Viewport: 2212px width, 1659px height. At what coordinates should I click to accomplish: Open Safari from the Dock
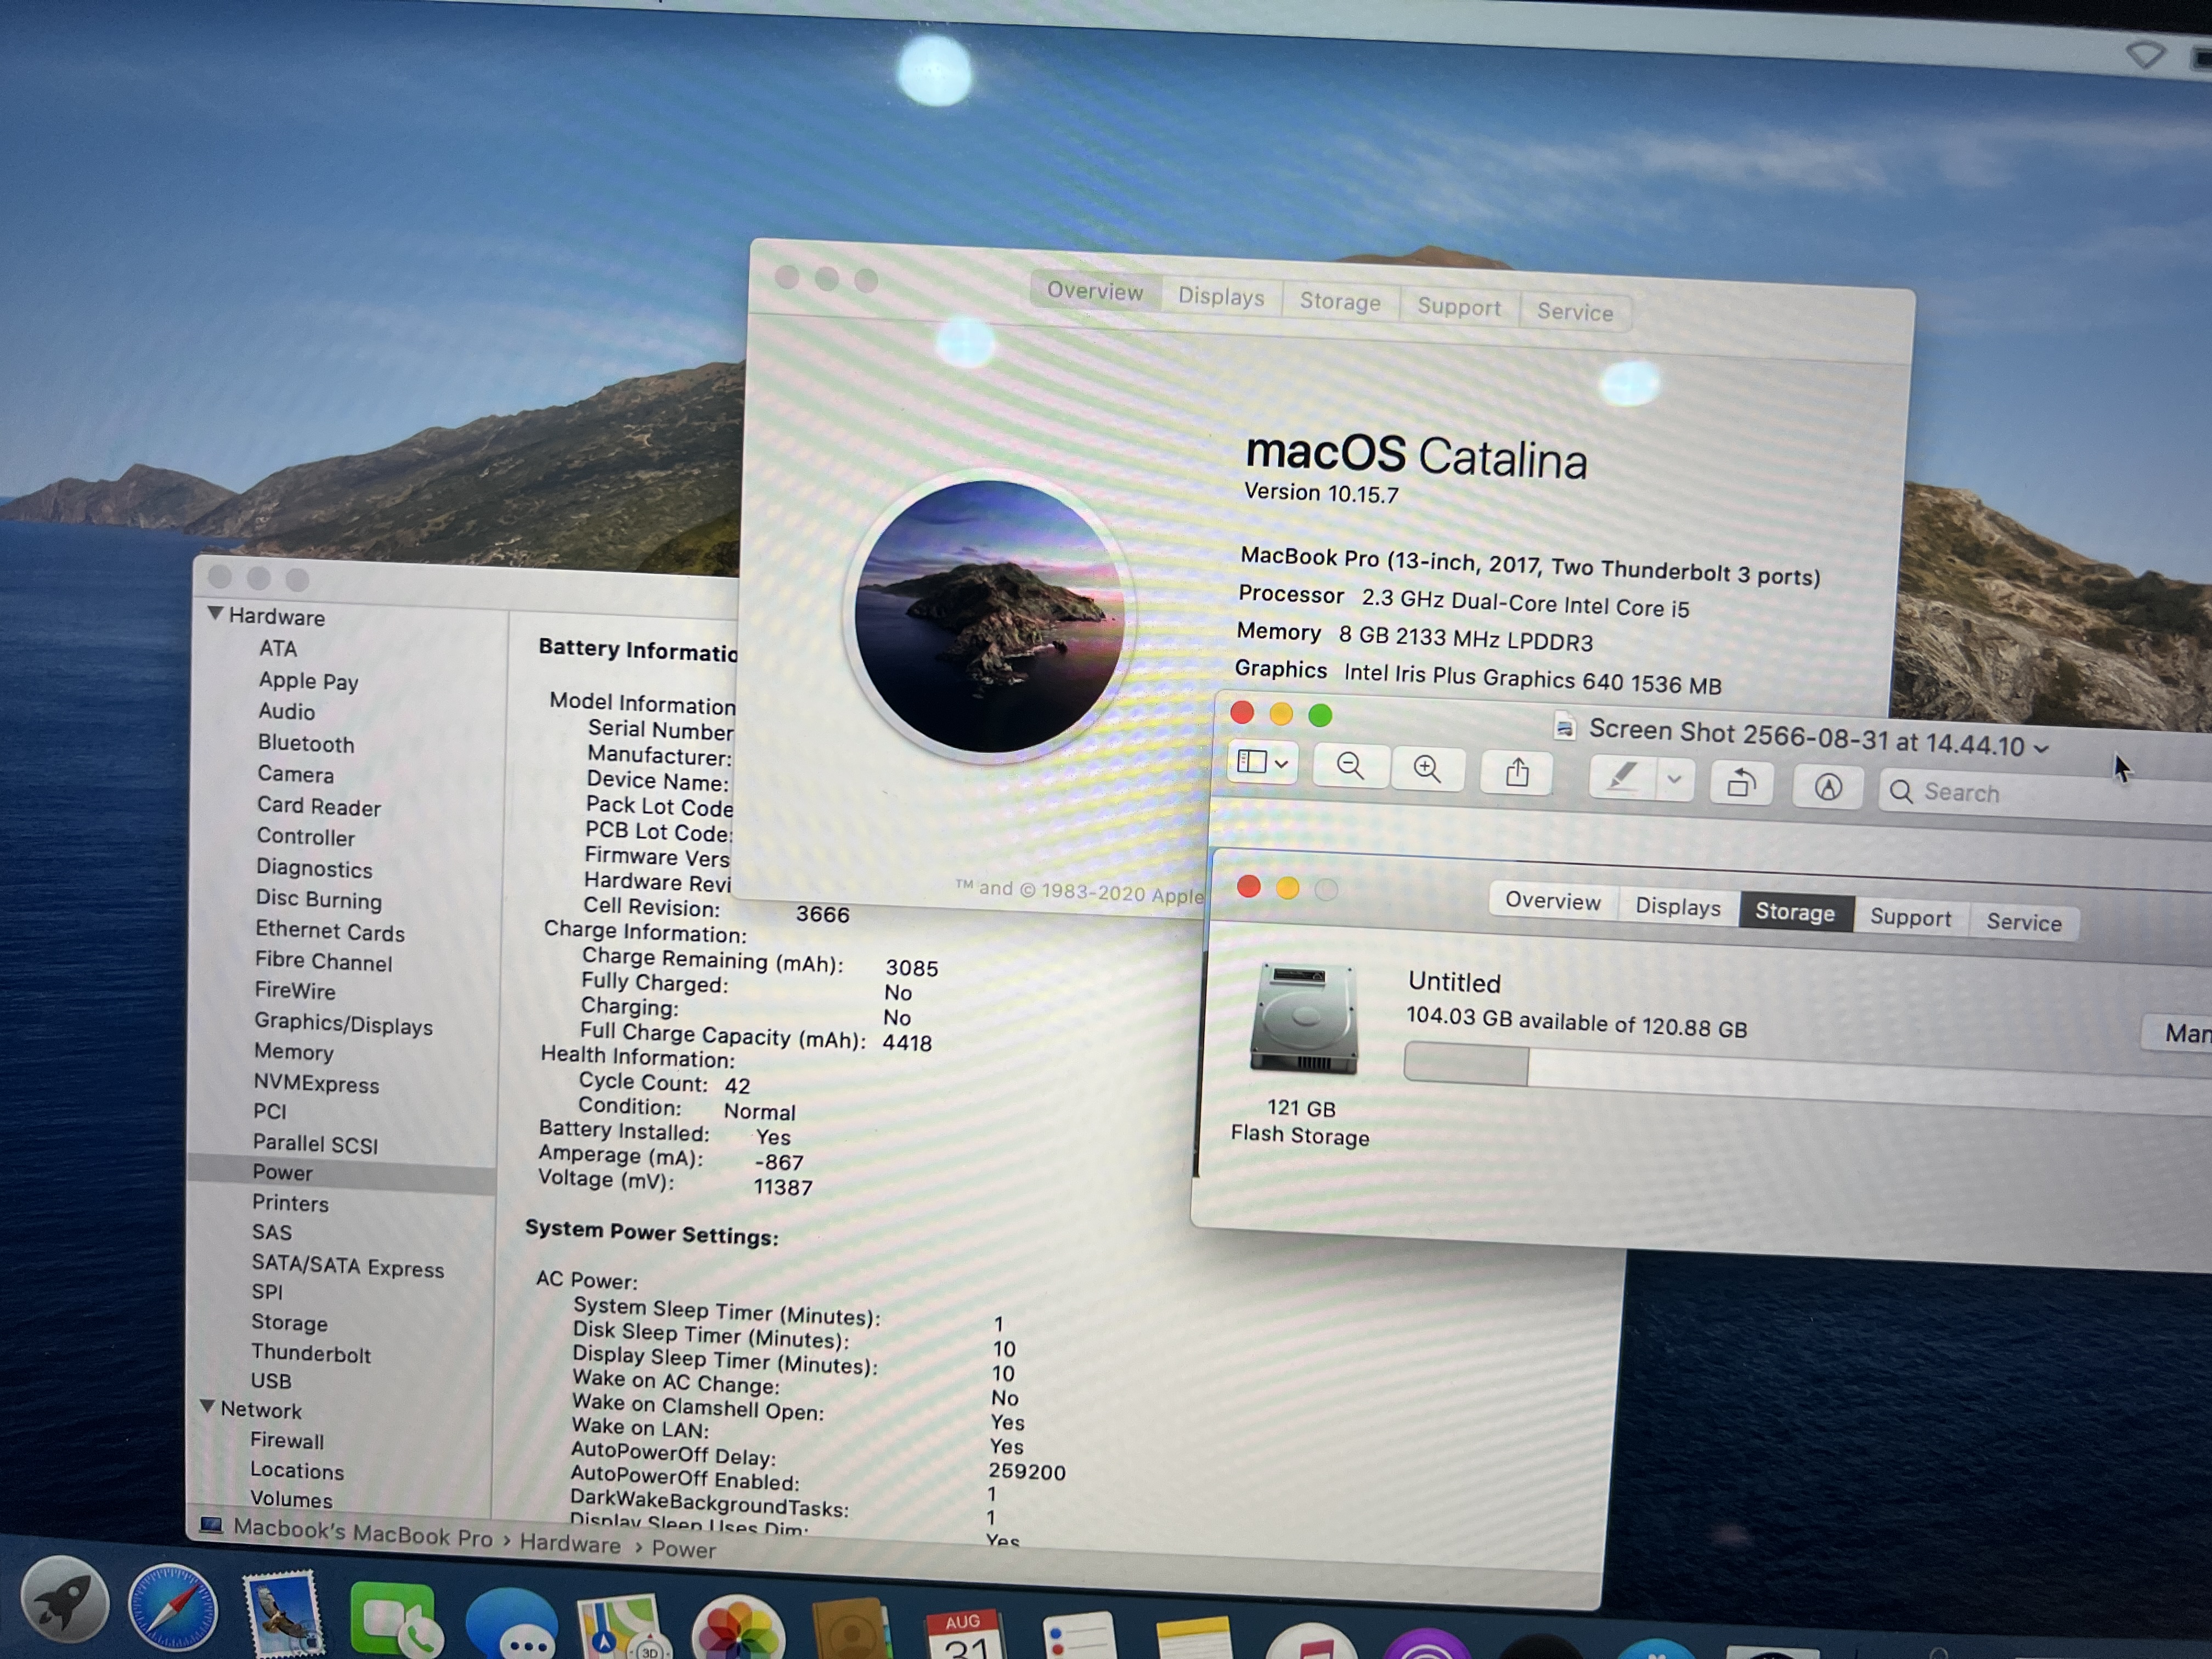(172, 1608)
